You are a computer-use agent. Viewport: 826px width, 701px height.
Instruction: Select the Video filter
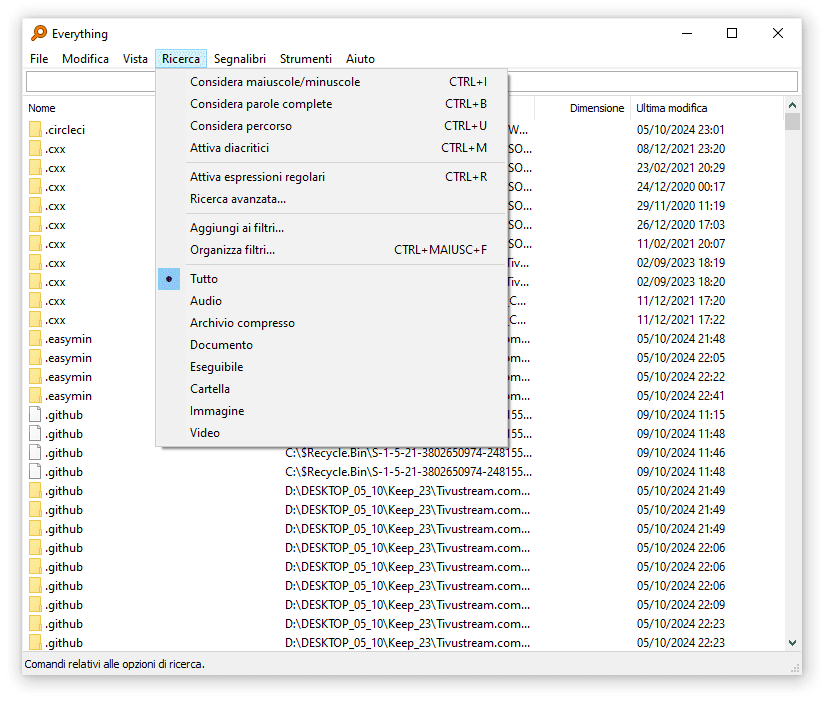point(332,433)
